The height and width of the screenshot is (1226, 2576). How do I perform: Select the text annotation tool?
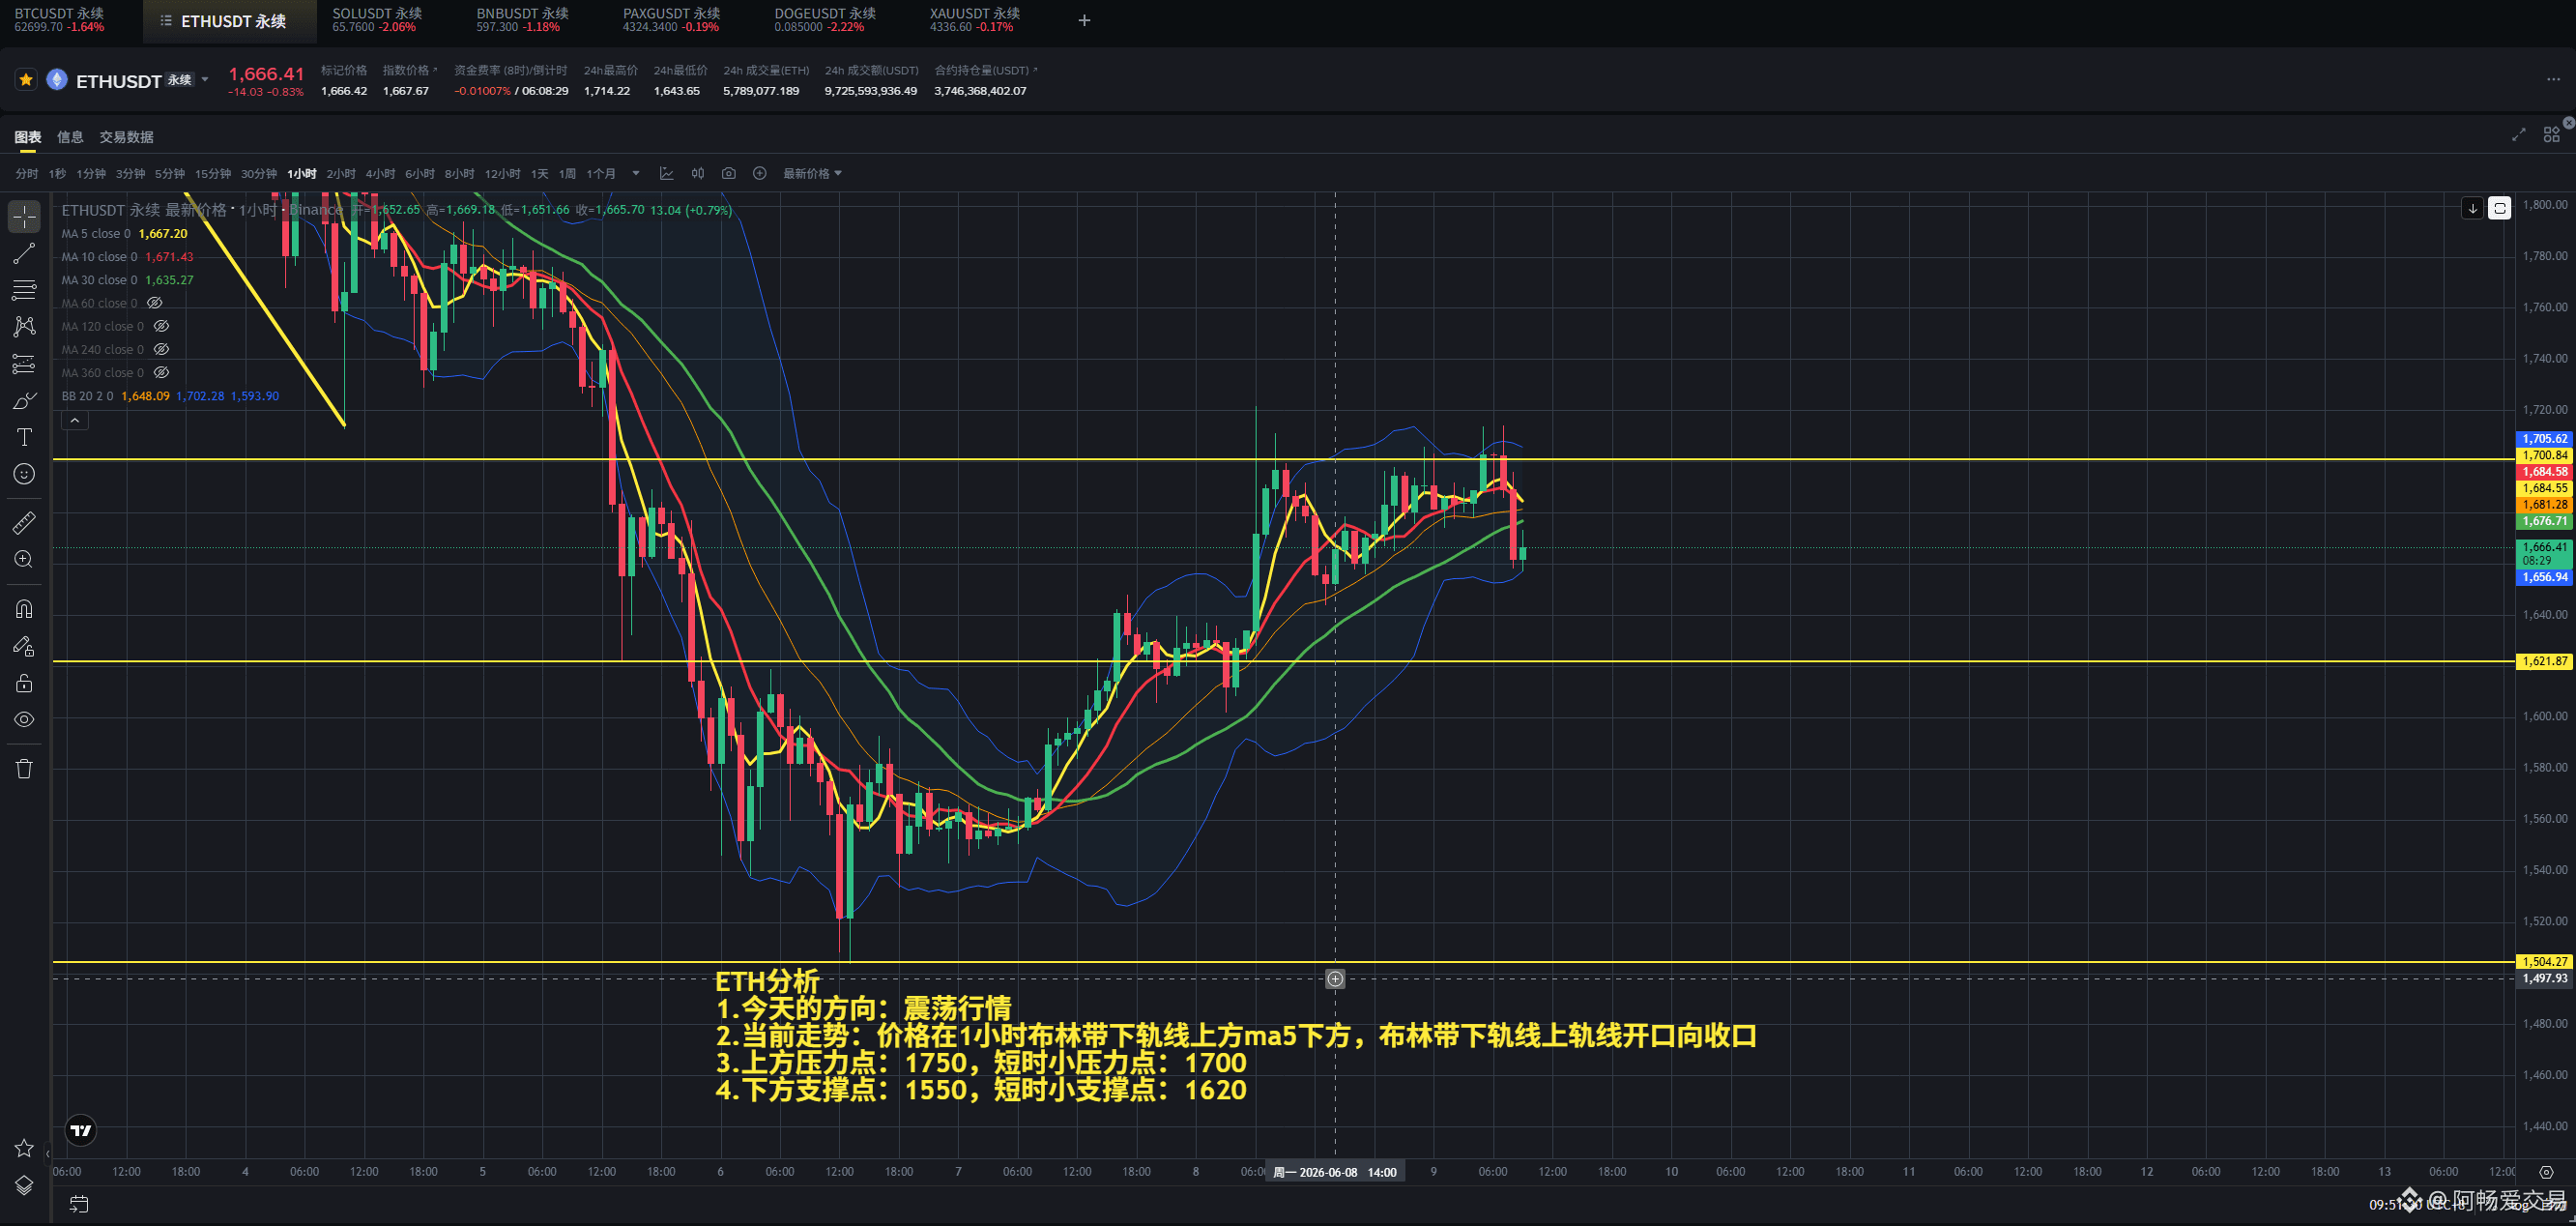click(24, 437)
